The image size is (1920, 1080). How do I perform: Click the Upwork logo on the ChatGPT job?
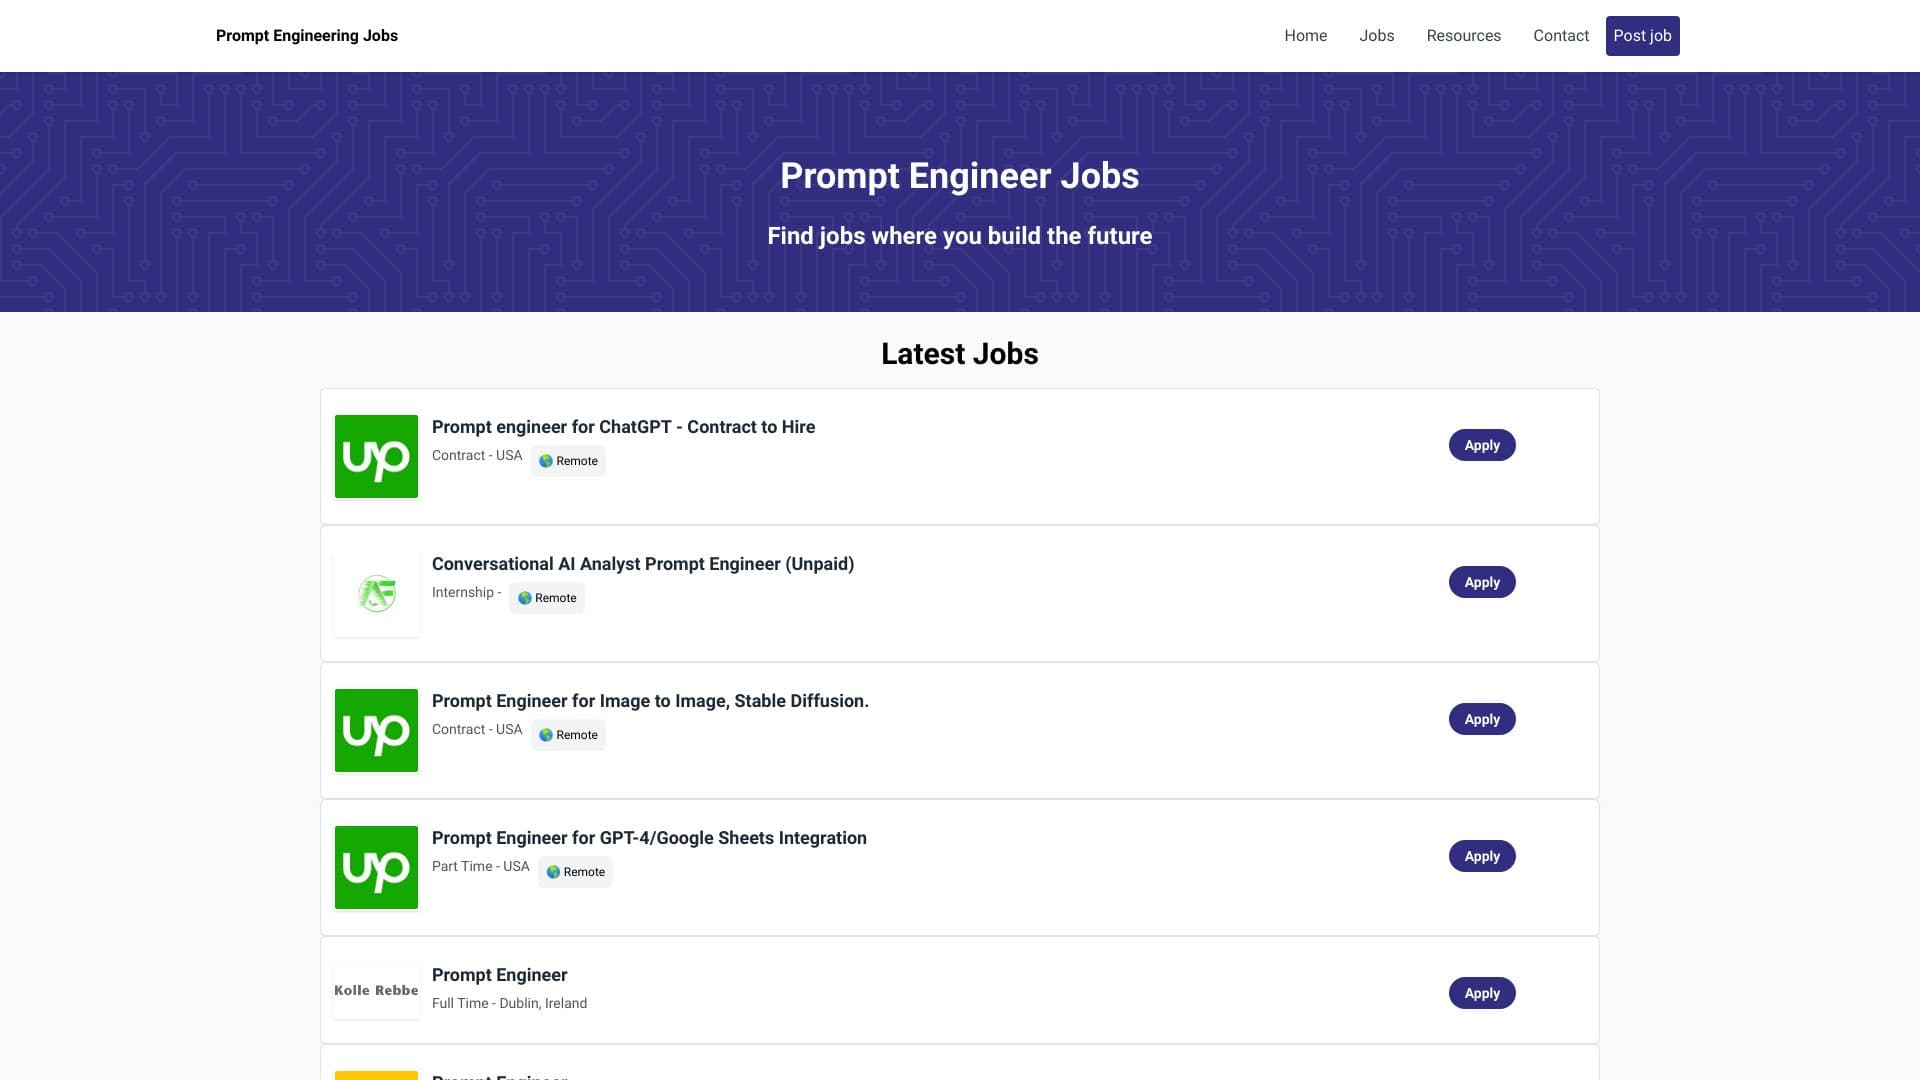(x=376, y=456)
